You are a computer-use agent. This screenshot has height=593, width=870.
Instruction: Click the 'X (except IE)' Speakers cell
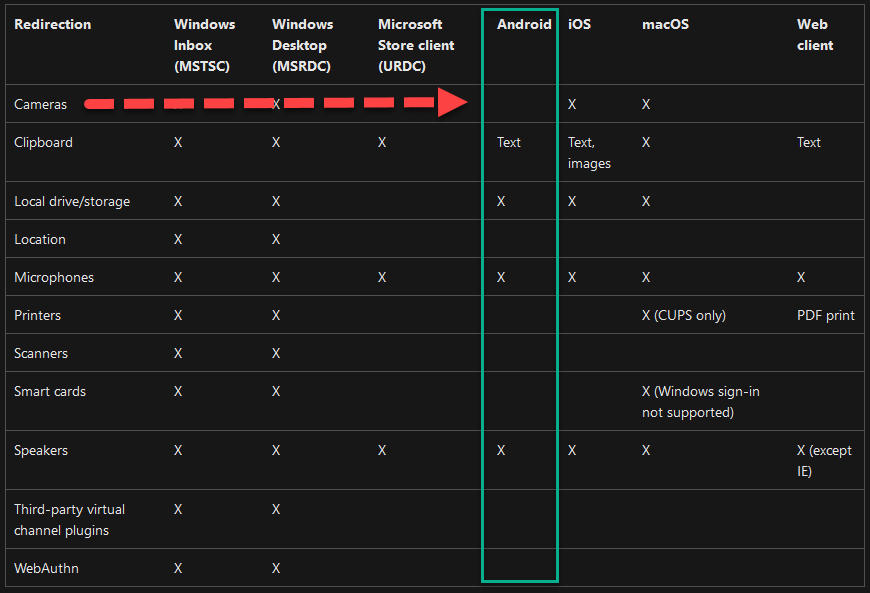(824, 461)
